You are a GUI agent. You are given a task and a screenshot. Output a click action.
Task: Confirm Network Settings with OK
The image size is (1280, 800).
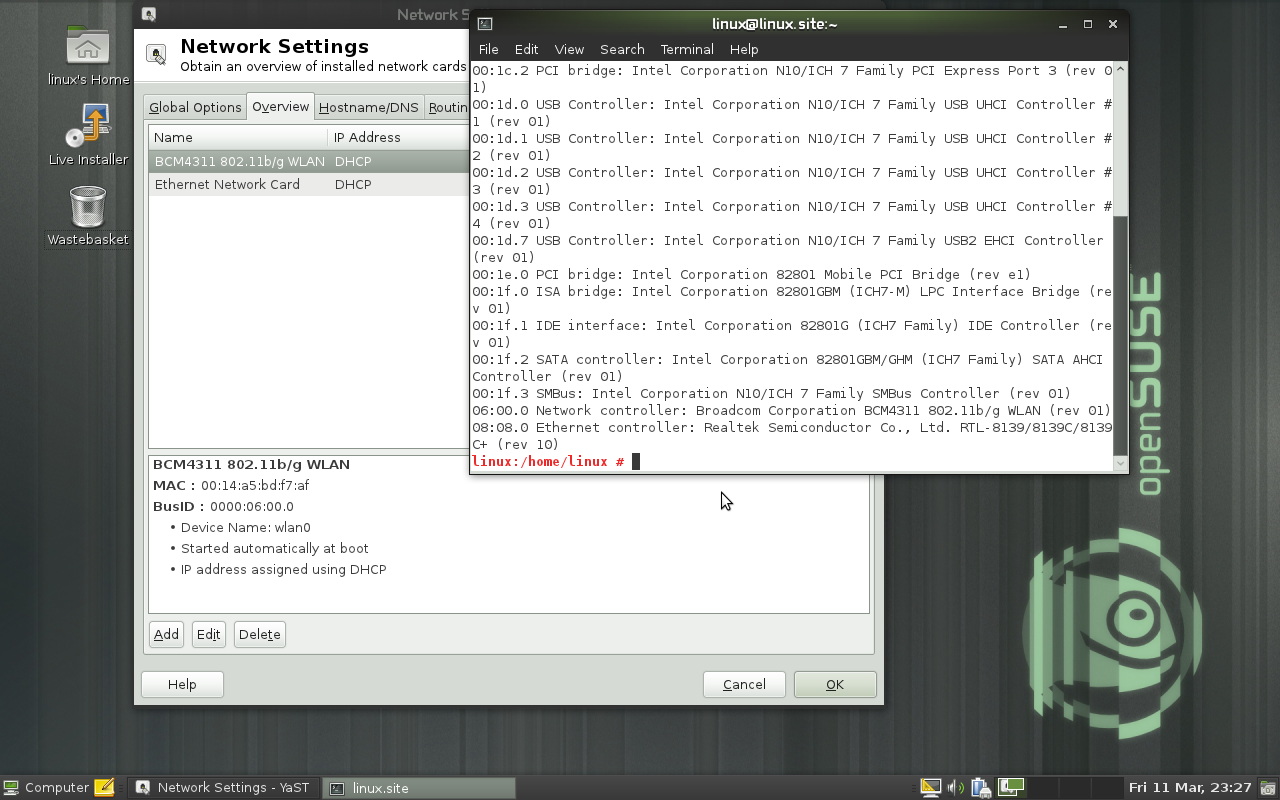[x=835, y=684]
